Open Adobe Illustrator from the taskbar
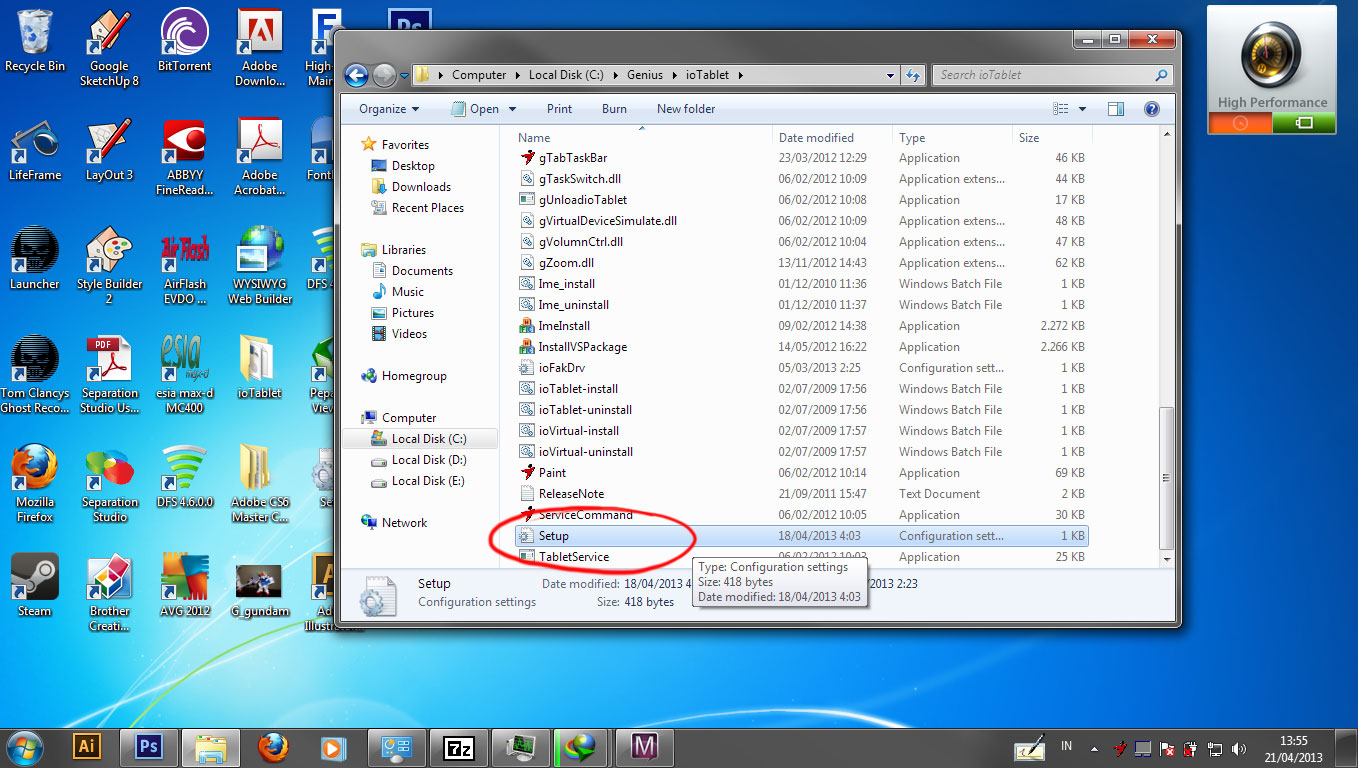Screen dimensions: 1358x768 tap(86, 747)
